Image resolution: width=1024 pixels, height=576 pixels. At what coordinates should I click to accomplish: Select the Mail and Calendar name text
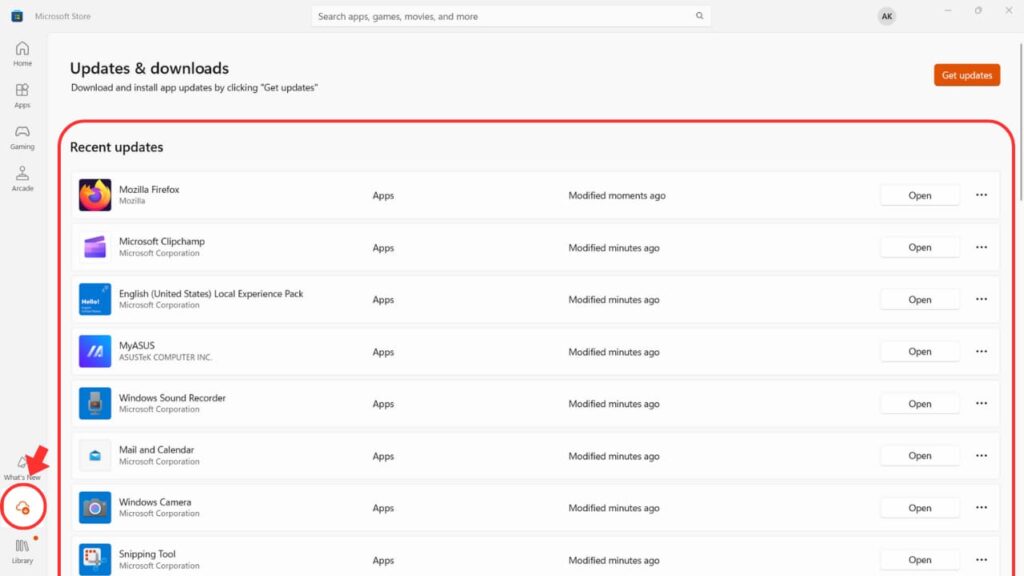157,450
